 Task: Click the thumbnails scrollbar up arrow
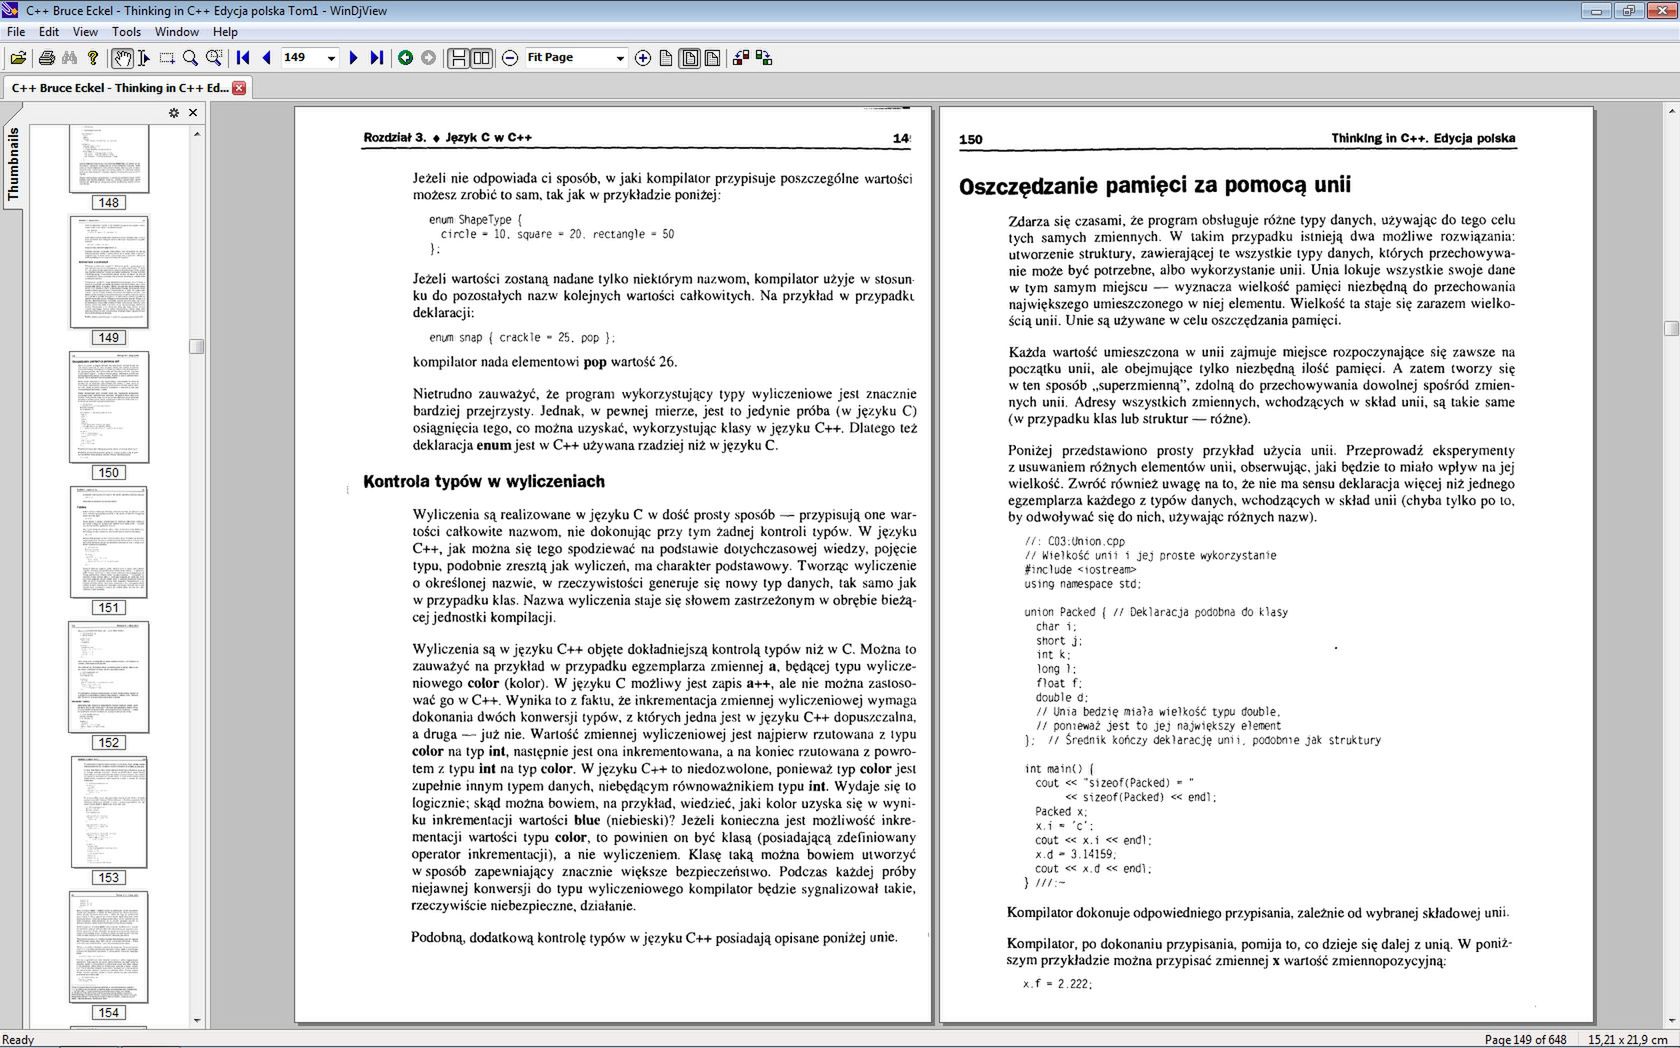pyautogui.click(x=197, y=134)
